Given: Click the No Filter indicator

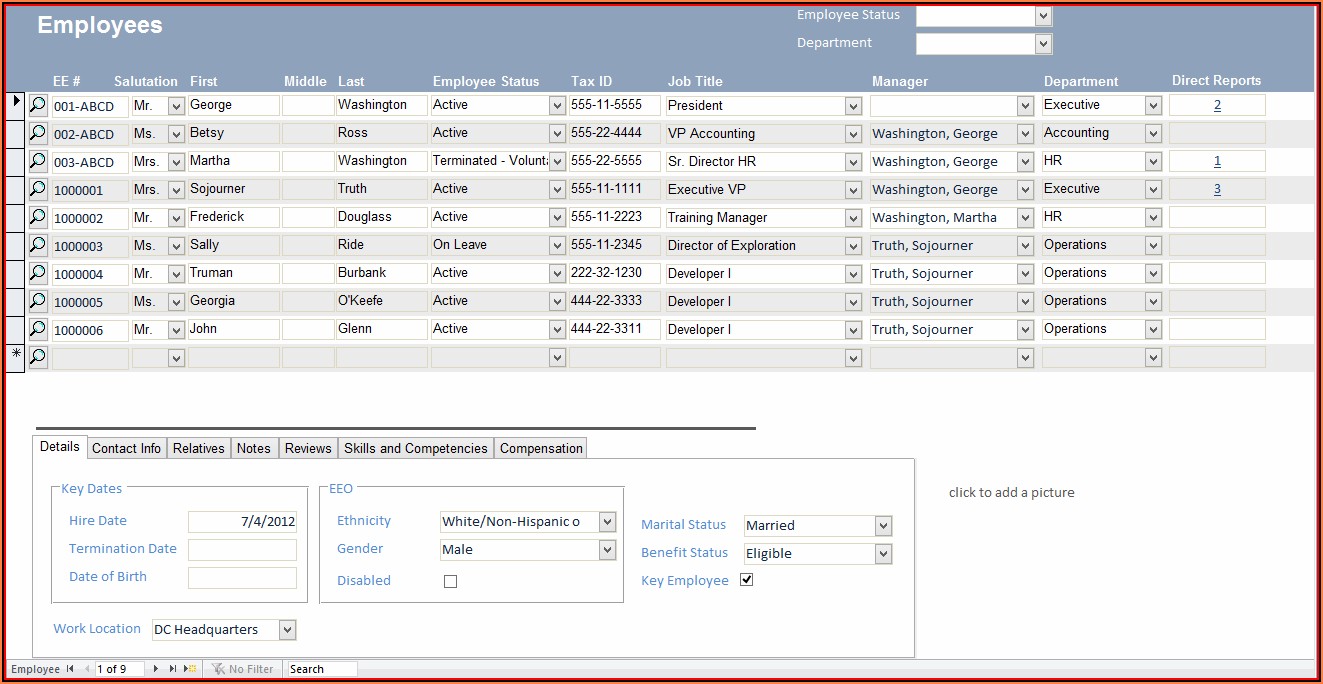Looking at the screenshot, I should [x=242, y=669].
